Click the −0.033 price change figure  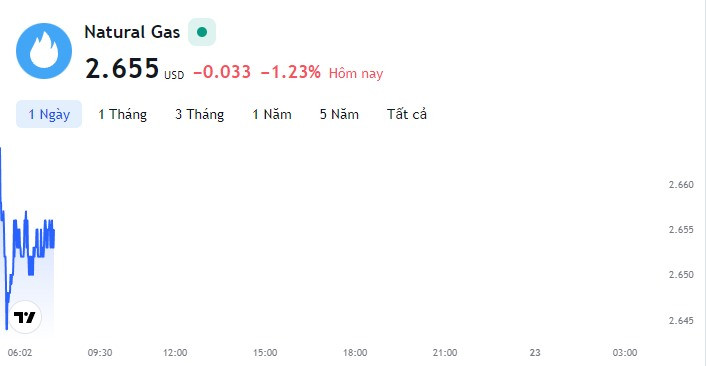[x=222, y=72]
